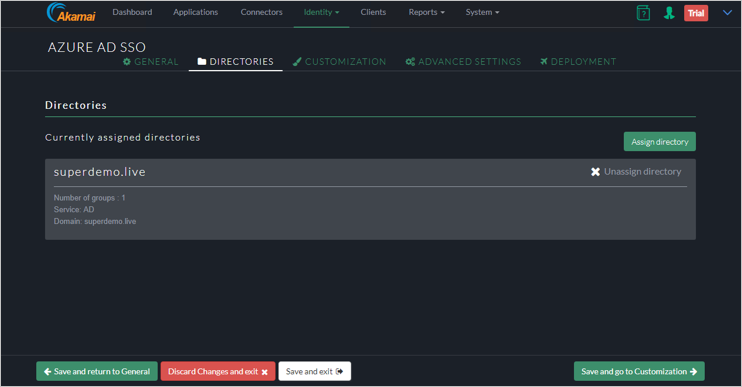This screenshot has width=742, height=387.
Task: Expand the Reports dropdown menu
Action: pos(426,12)
